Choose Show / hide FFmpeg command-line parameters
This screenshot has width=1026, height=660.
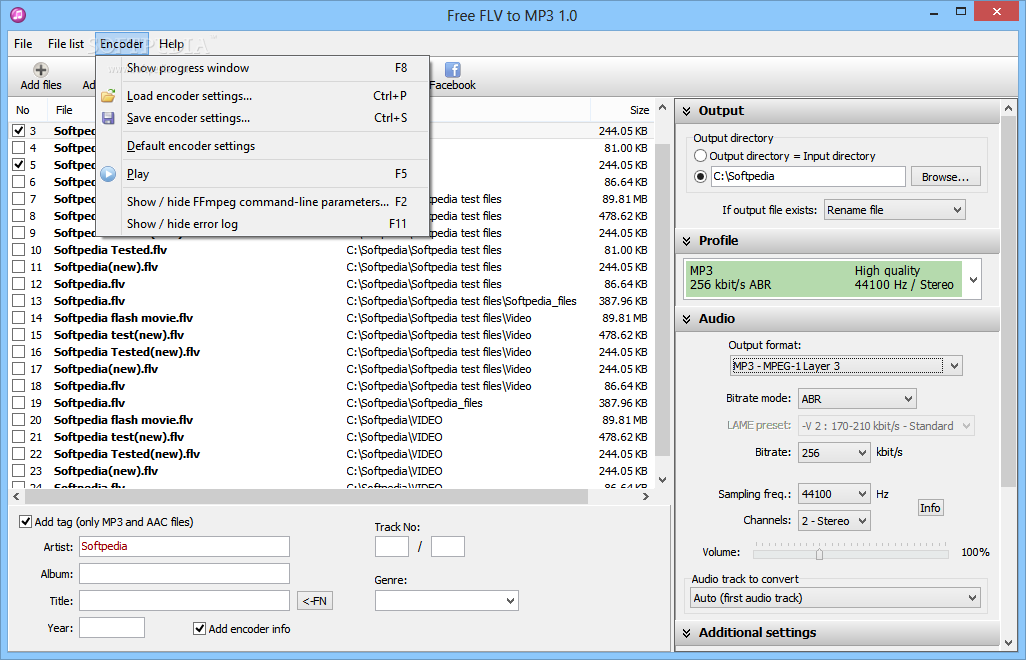click(262, 202)
